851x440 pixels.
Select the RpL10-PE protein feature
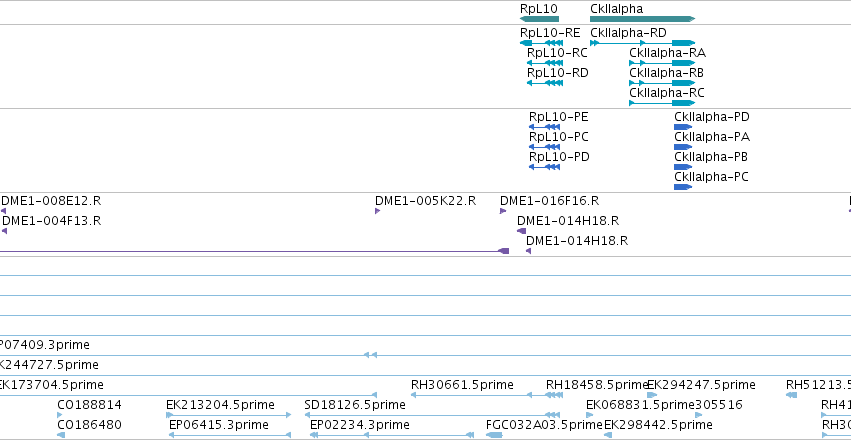[x=544, y=127]
